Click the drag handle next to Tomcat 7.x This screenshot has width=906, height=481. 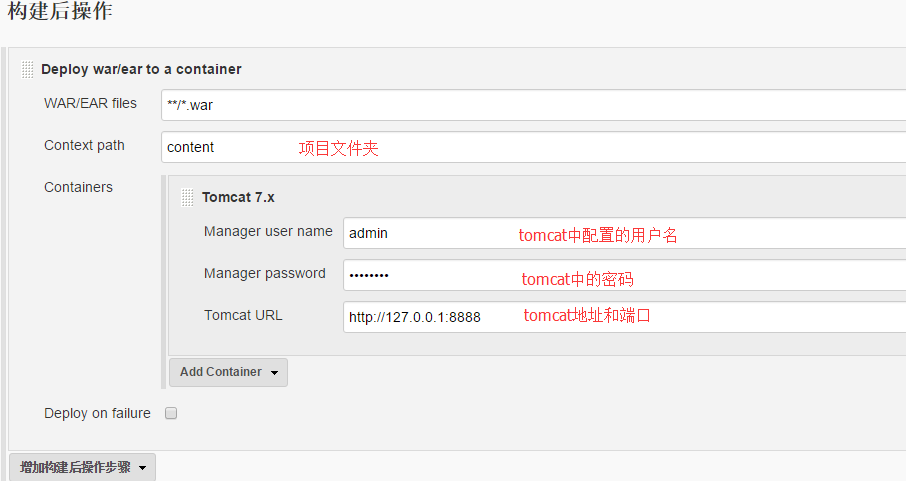pyautogui.click(x=188, y=198)
